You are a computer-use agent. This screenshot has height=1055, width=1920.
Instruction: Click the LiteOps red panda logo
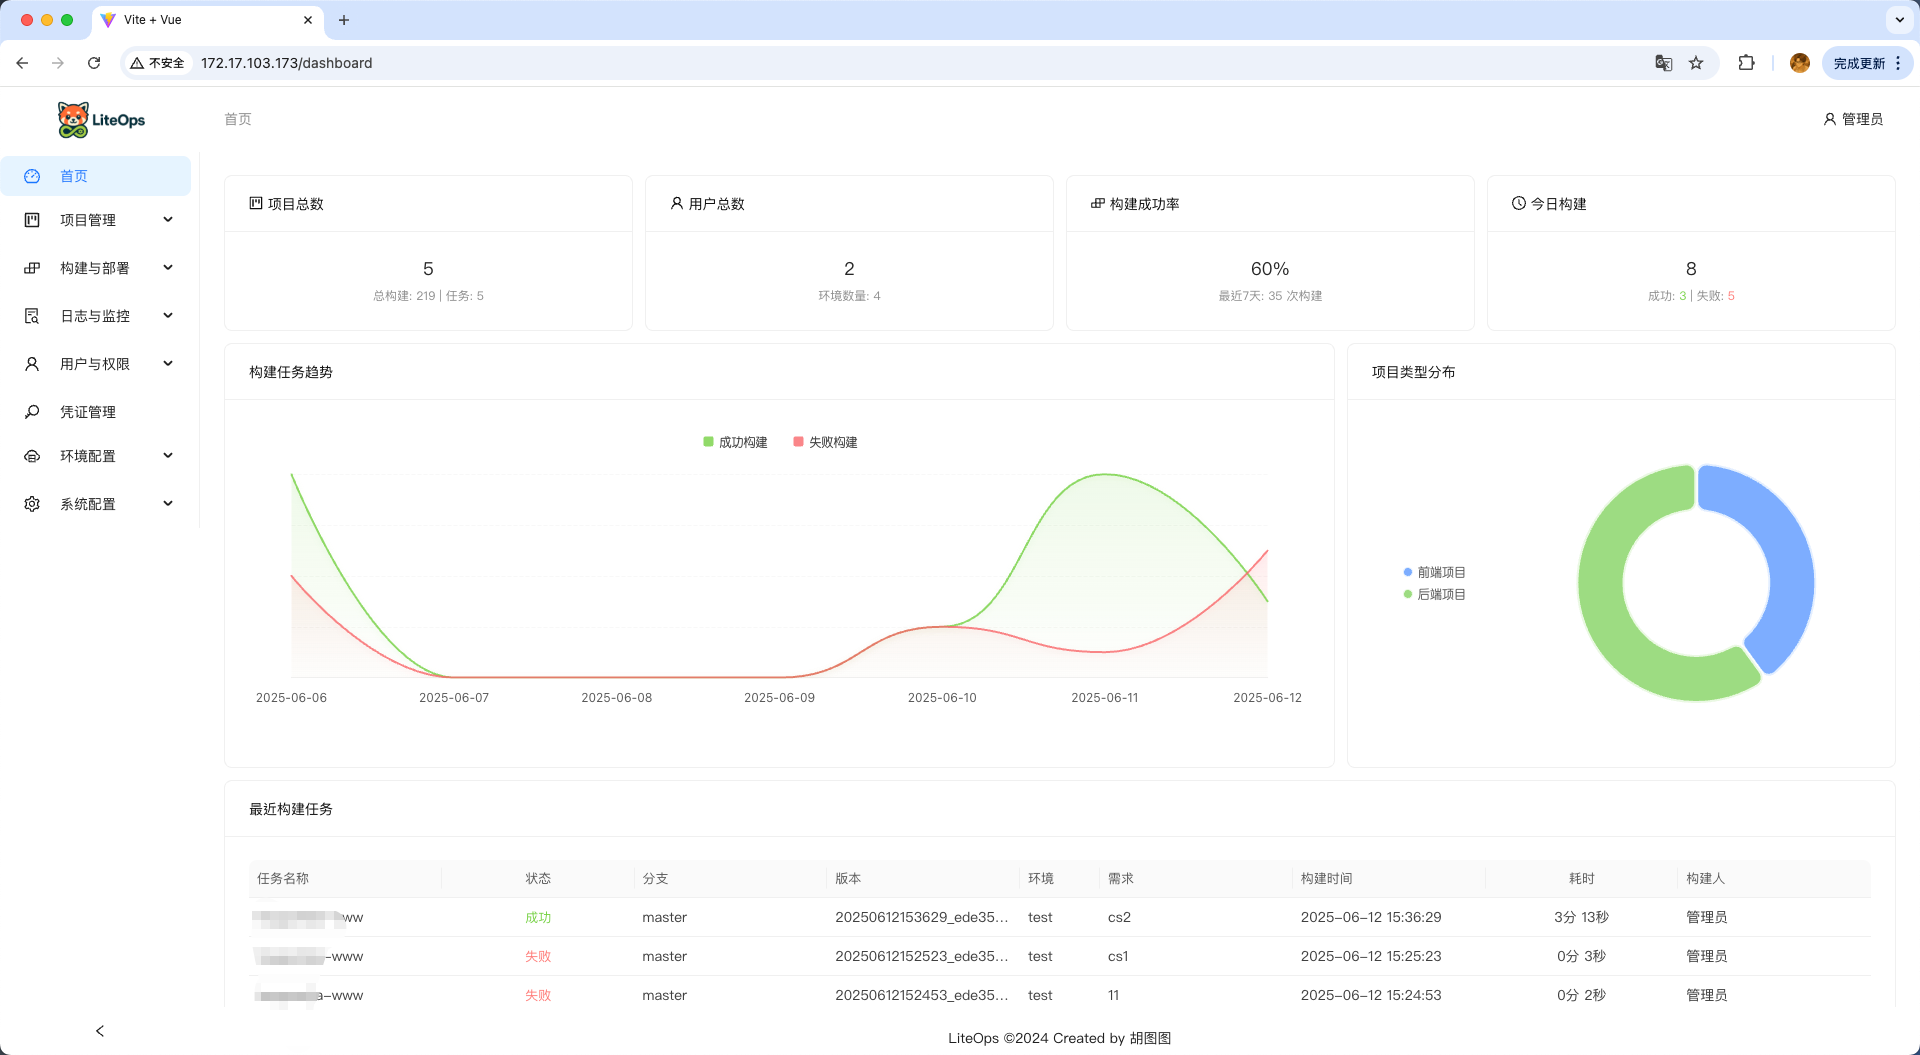(x=73, y=120)
